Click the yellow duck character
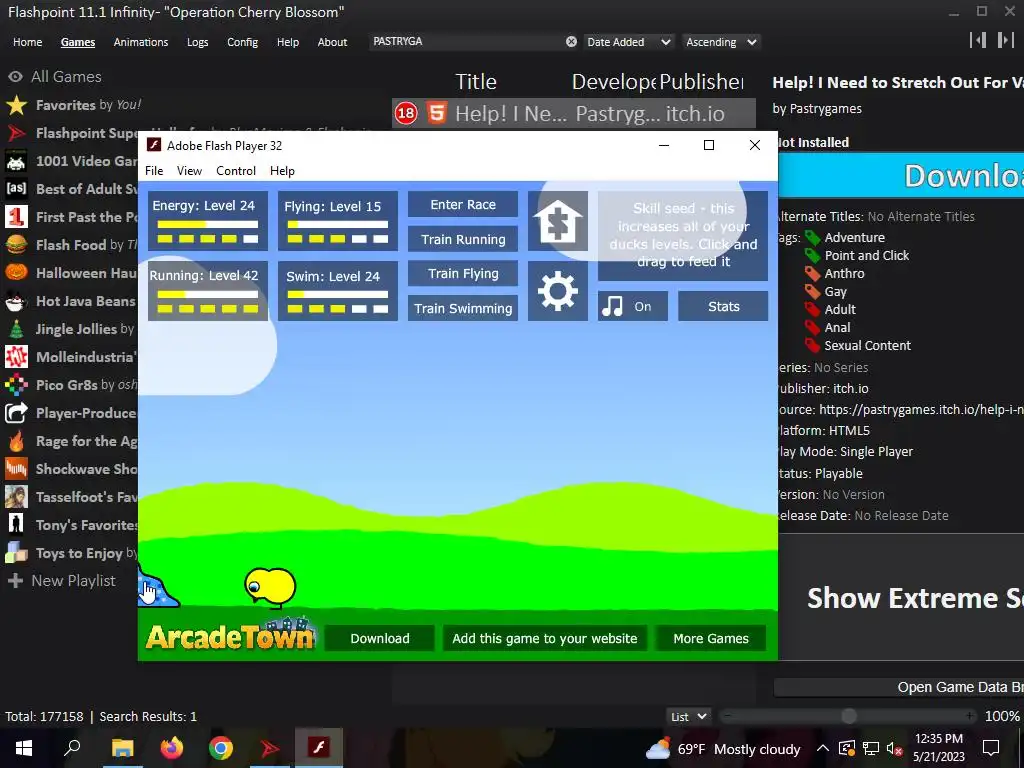Image resolution: width=1024 pixels, height=768 pixels. click(270, 586)
